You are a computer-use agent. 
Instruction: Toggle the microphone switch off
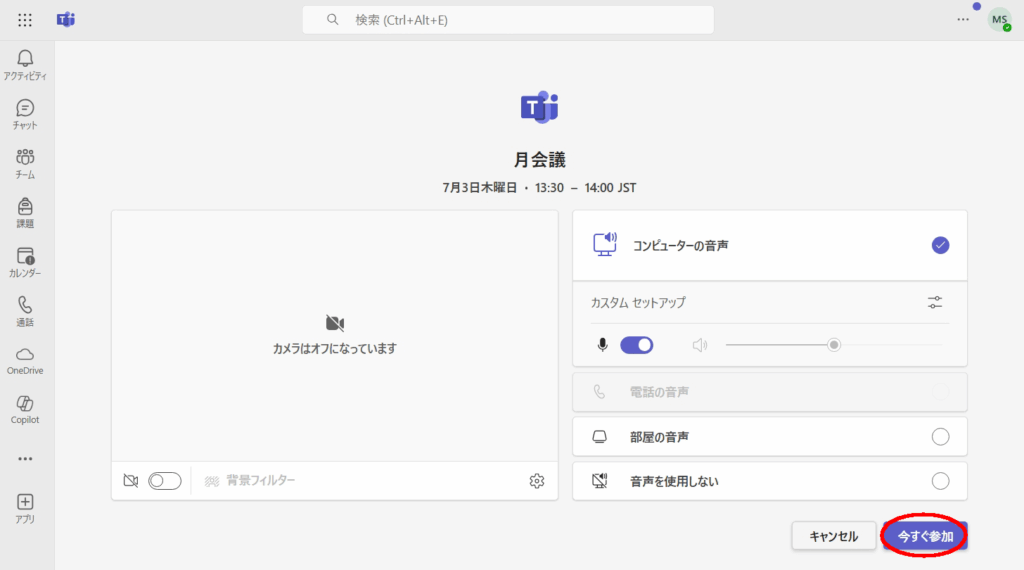click(637, 345)
